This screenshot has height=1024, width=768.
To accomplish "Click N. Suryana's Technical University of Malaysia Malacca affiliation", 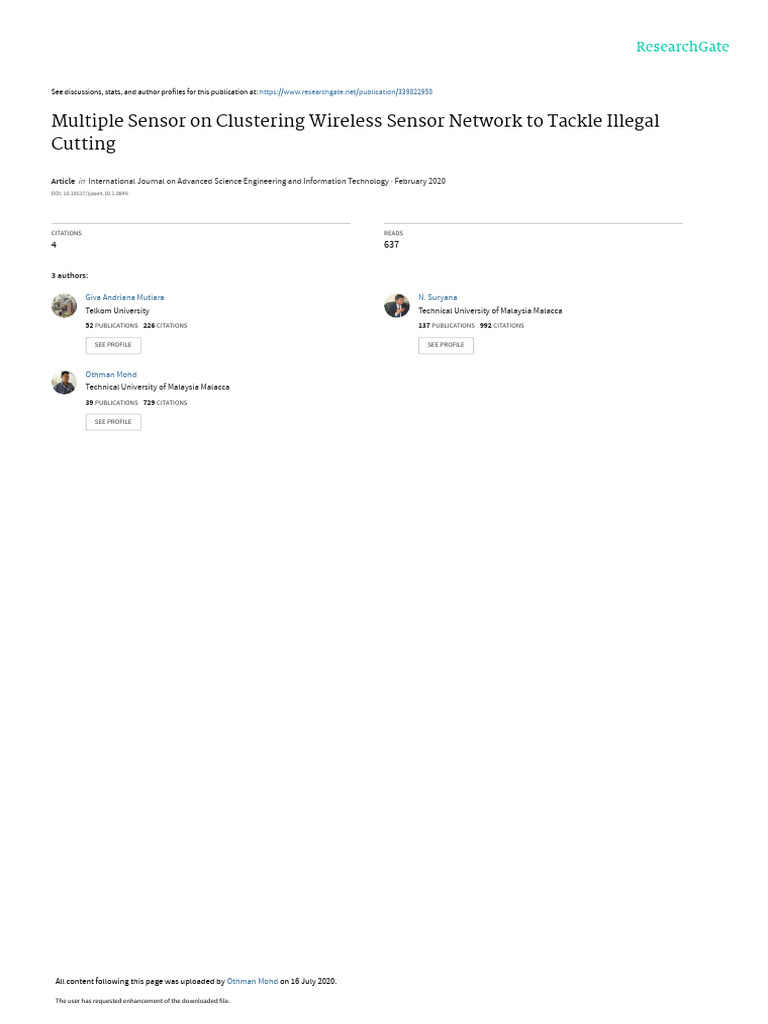I will pyautogui.click(x=490, y=312).
